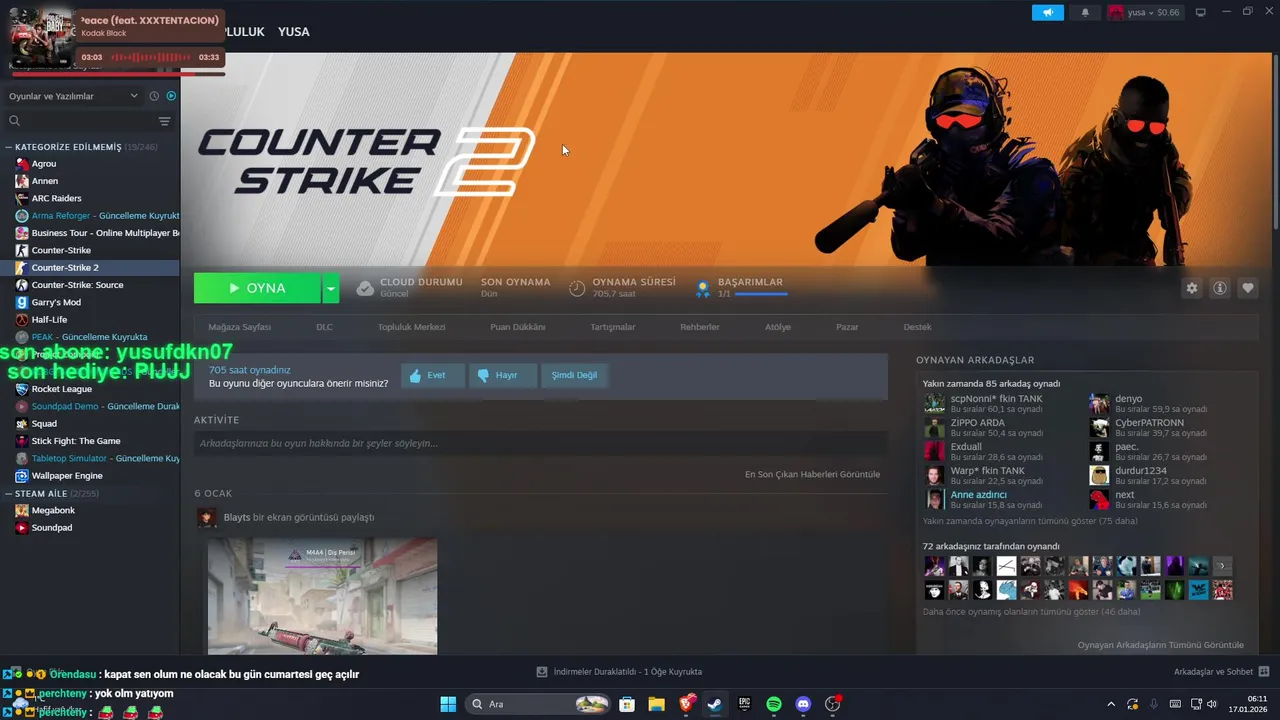Open the notifications bell
This screenshot has width=1280, height=720.
(1085, 13)
